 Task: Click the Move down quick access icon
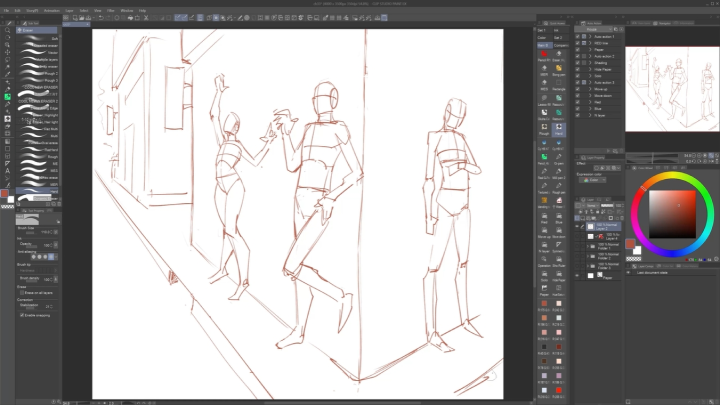(x=559, y=233)
